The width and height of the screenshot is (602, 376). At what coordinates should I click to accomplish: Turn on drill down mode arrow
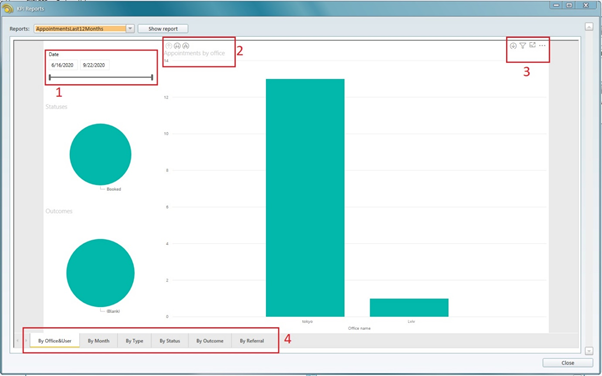[513, 46]
